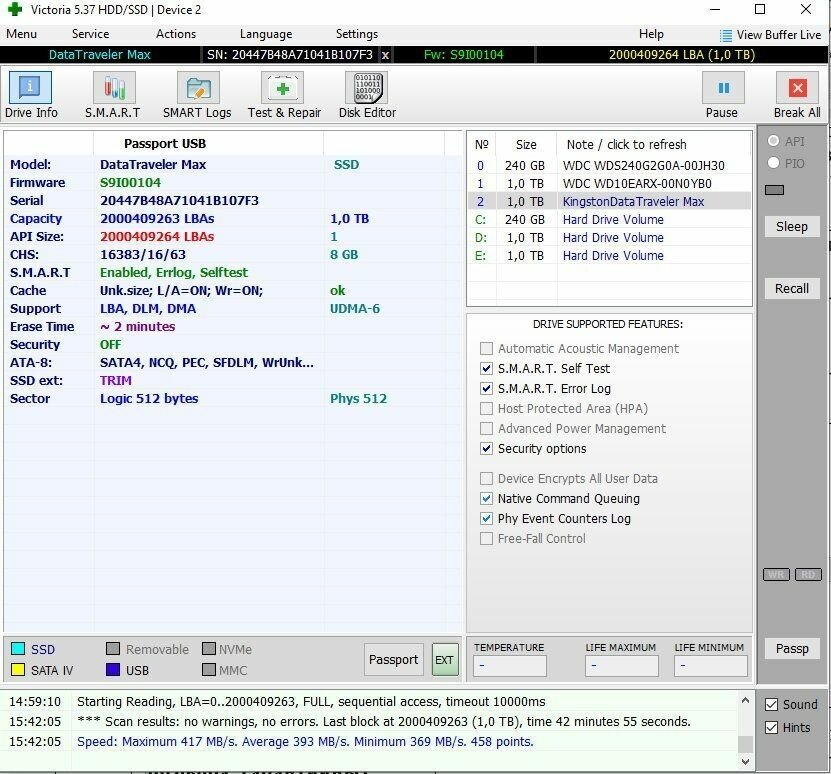Toggle Phy Event Counters Log checkbox
This screenshot has height=774, width=831.
486,518
